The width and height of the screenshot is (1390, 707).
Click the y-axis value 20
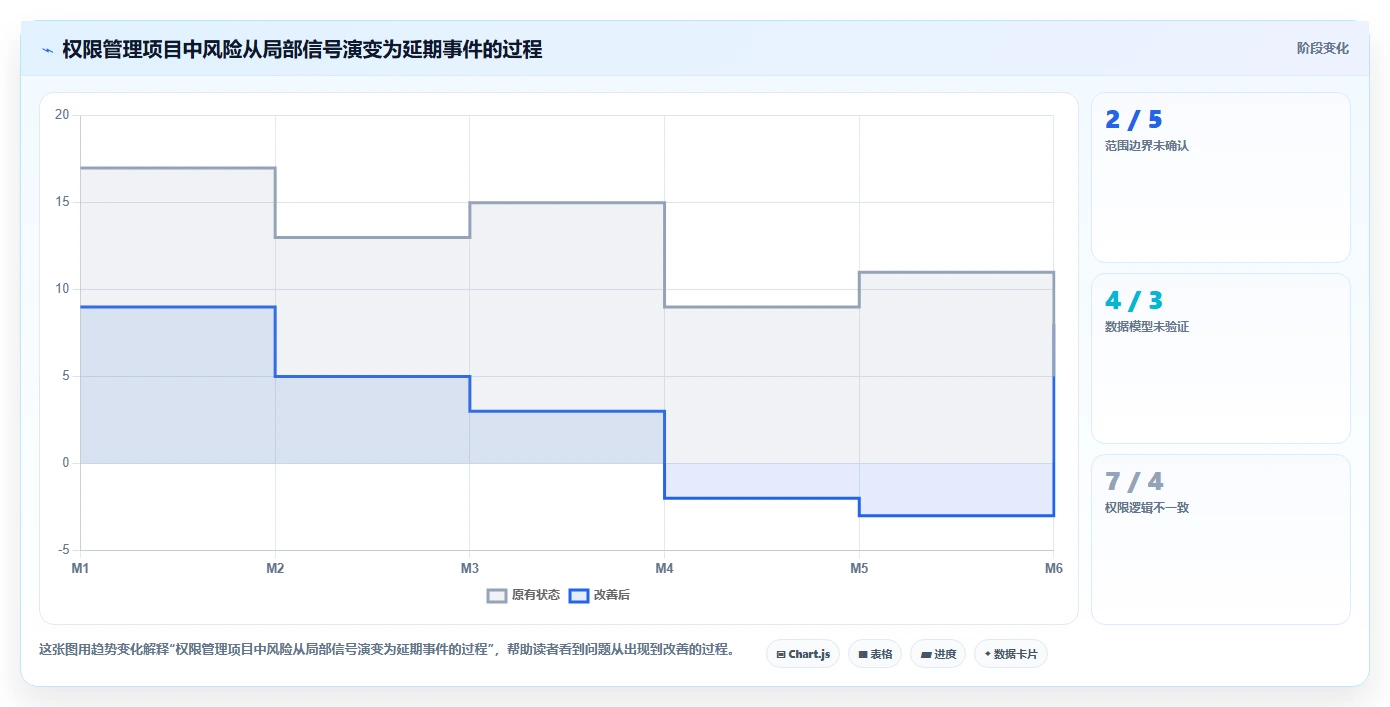62,115
